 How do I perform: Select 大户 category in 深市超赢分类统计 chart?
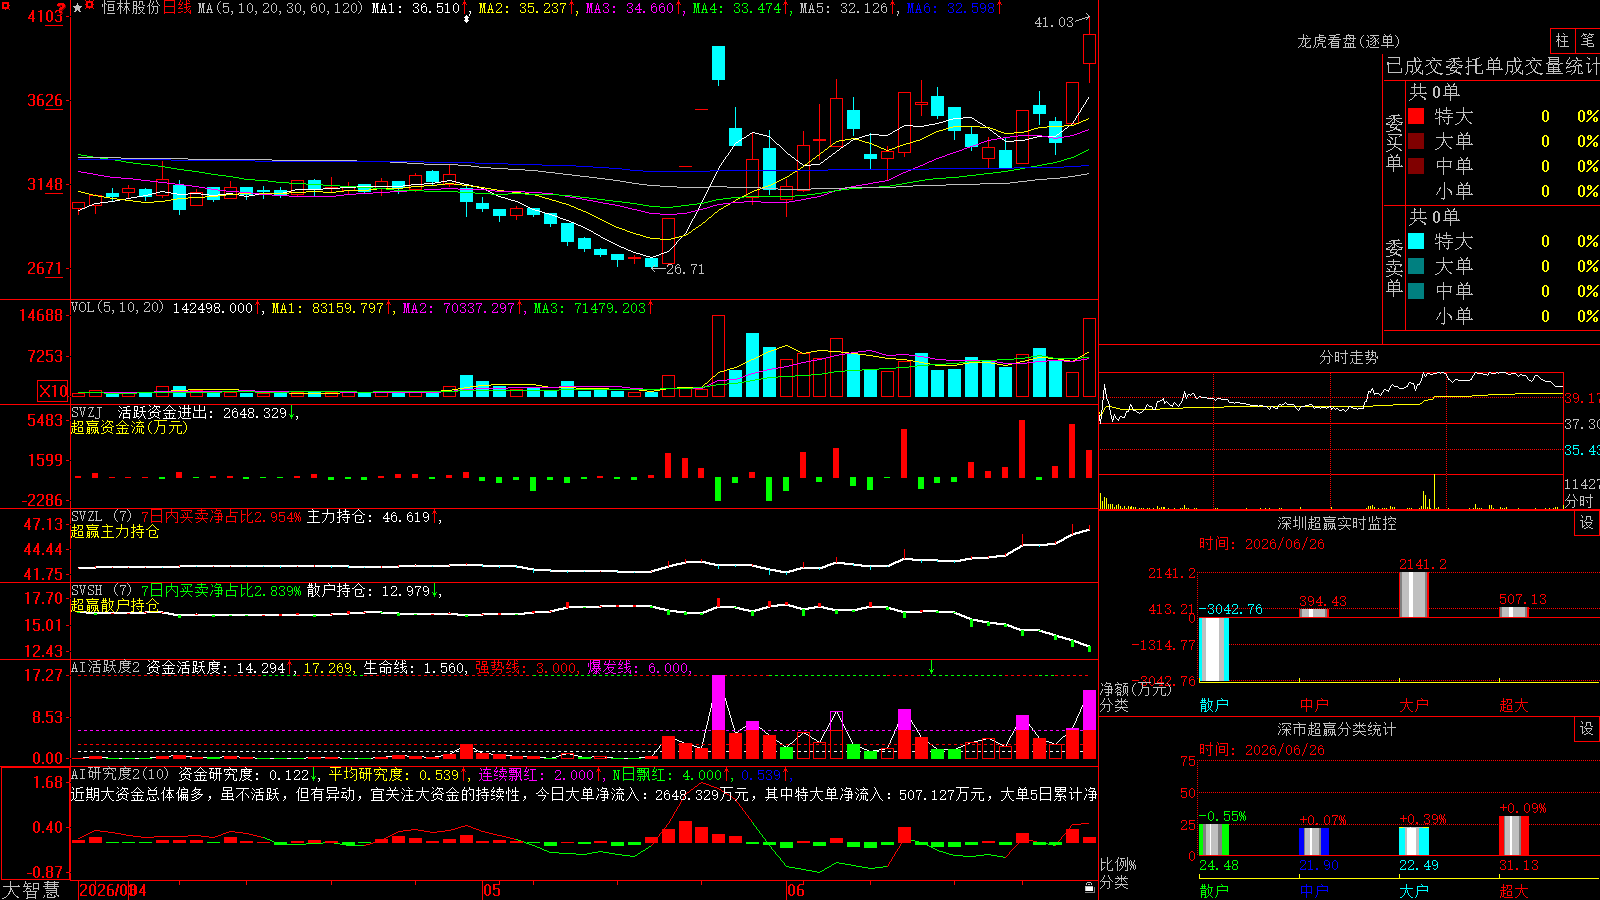[x=1414, y=890]
